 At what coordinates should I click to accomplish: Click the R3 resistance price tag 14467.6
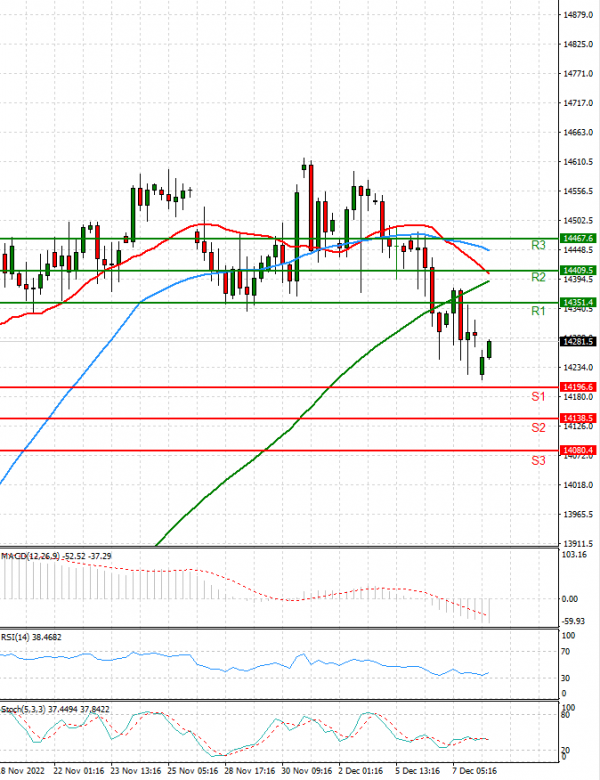tap(579, 238)
